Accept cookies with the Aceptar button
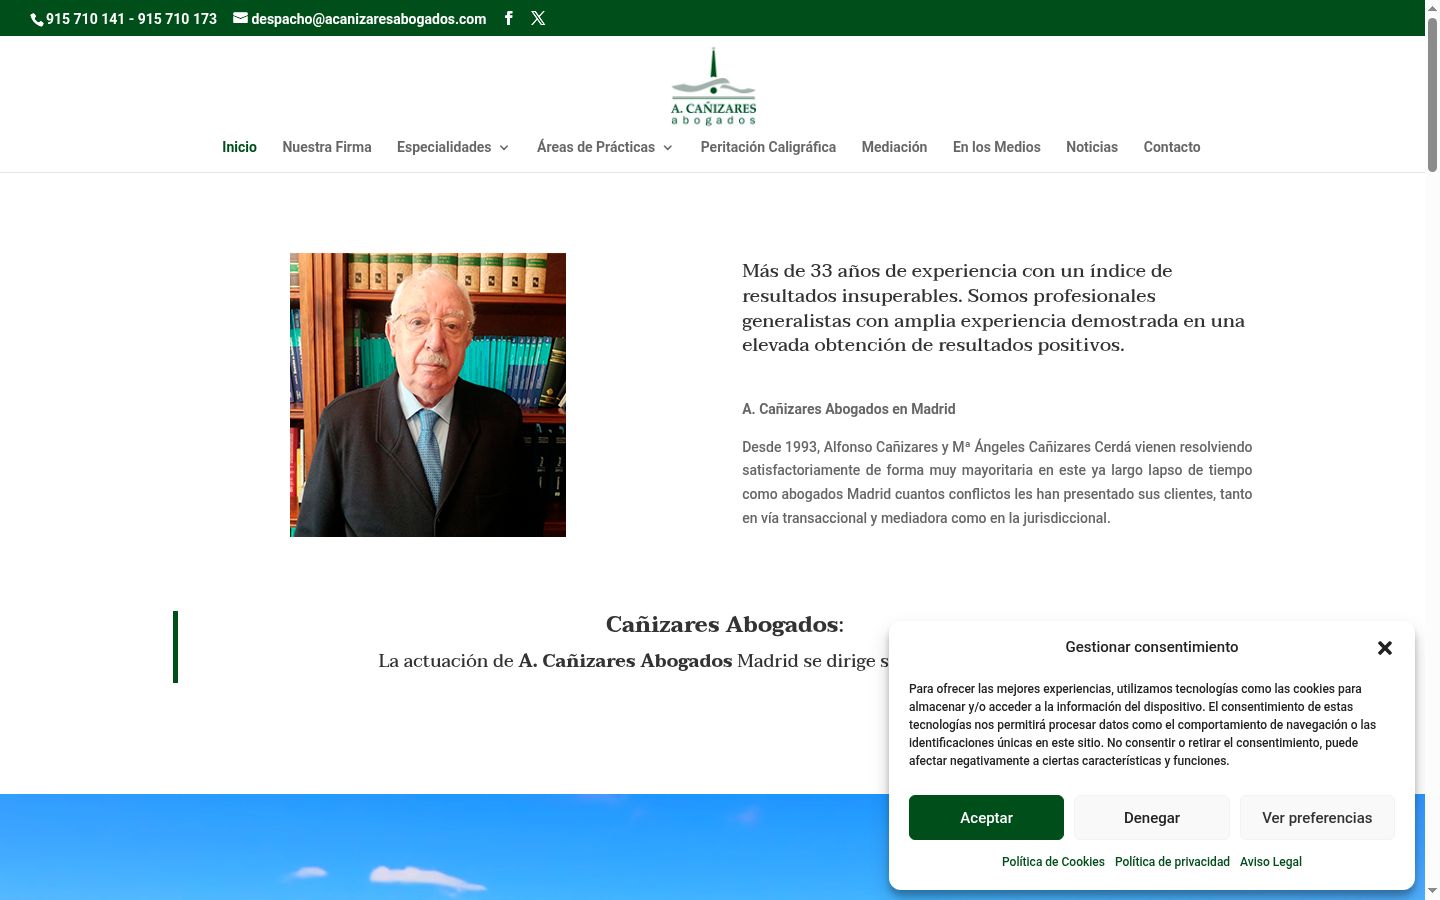The width and height of the screenshot is (1440, 900). [x=986, y=818]
